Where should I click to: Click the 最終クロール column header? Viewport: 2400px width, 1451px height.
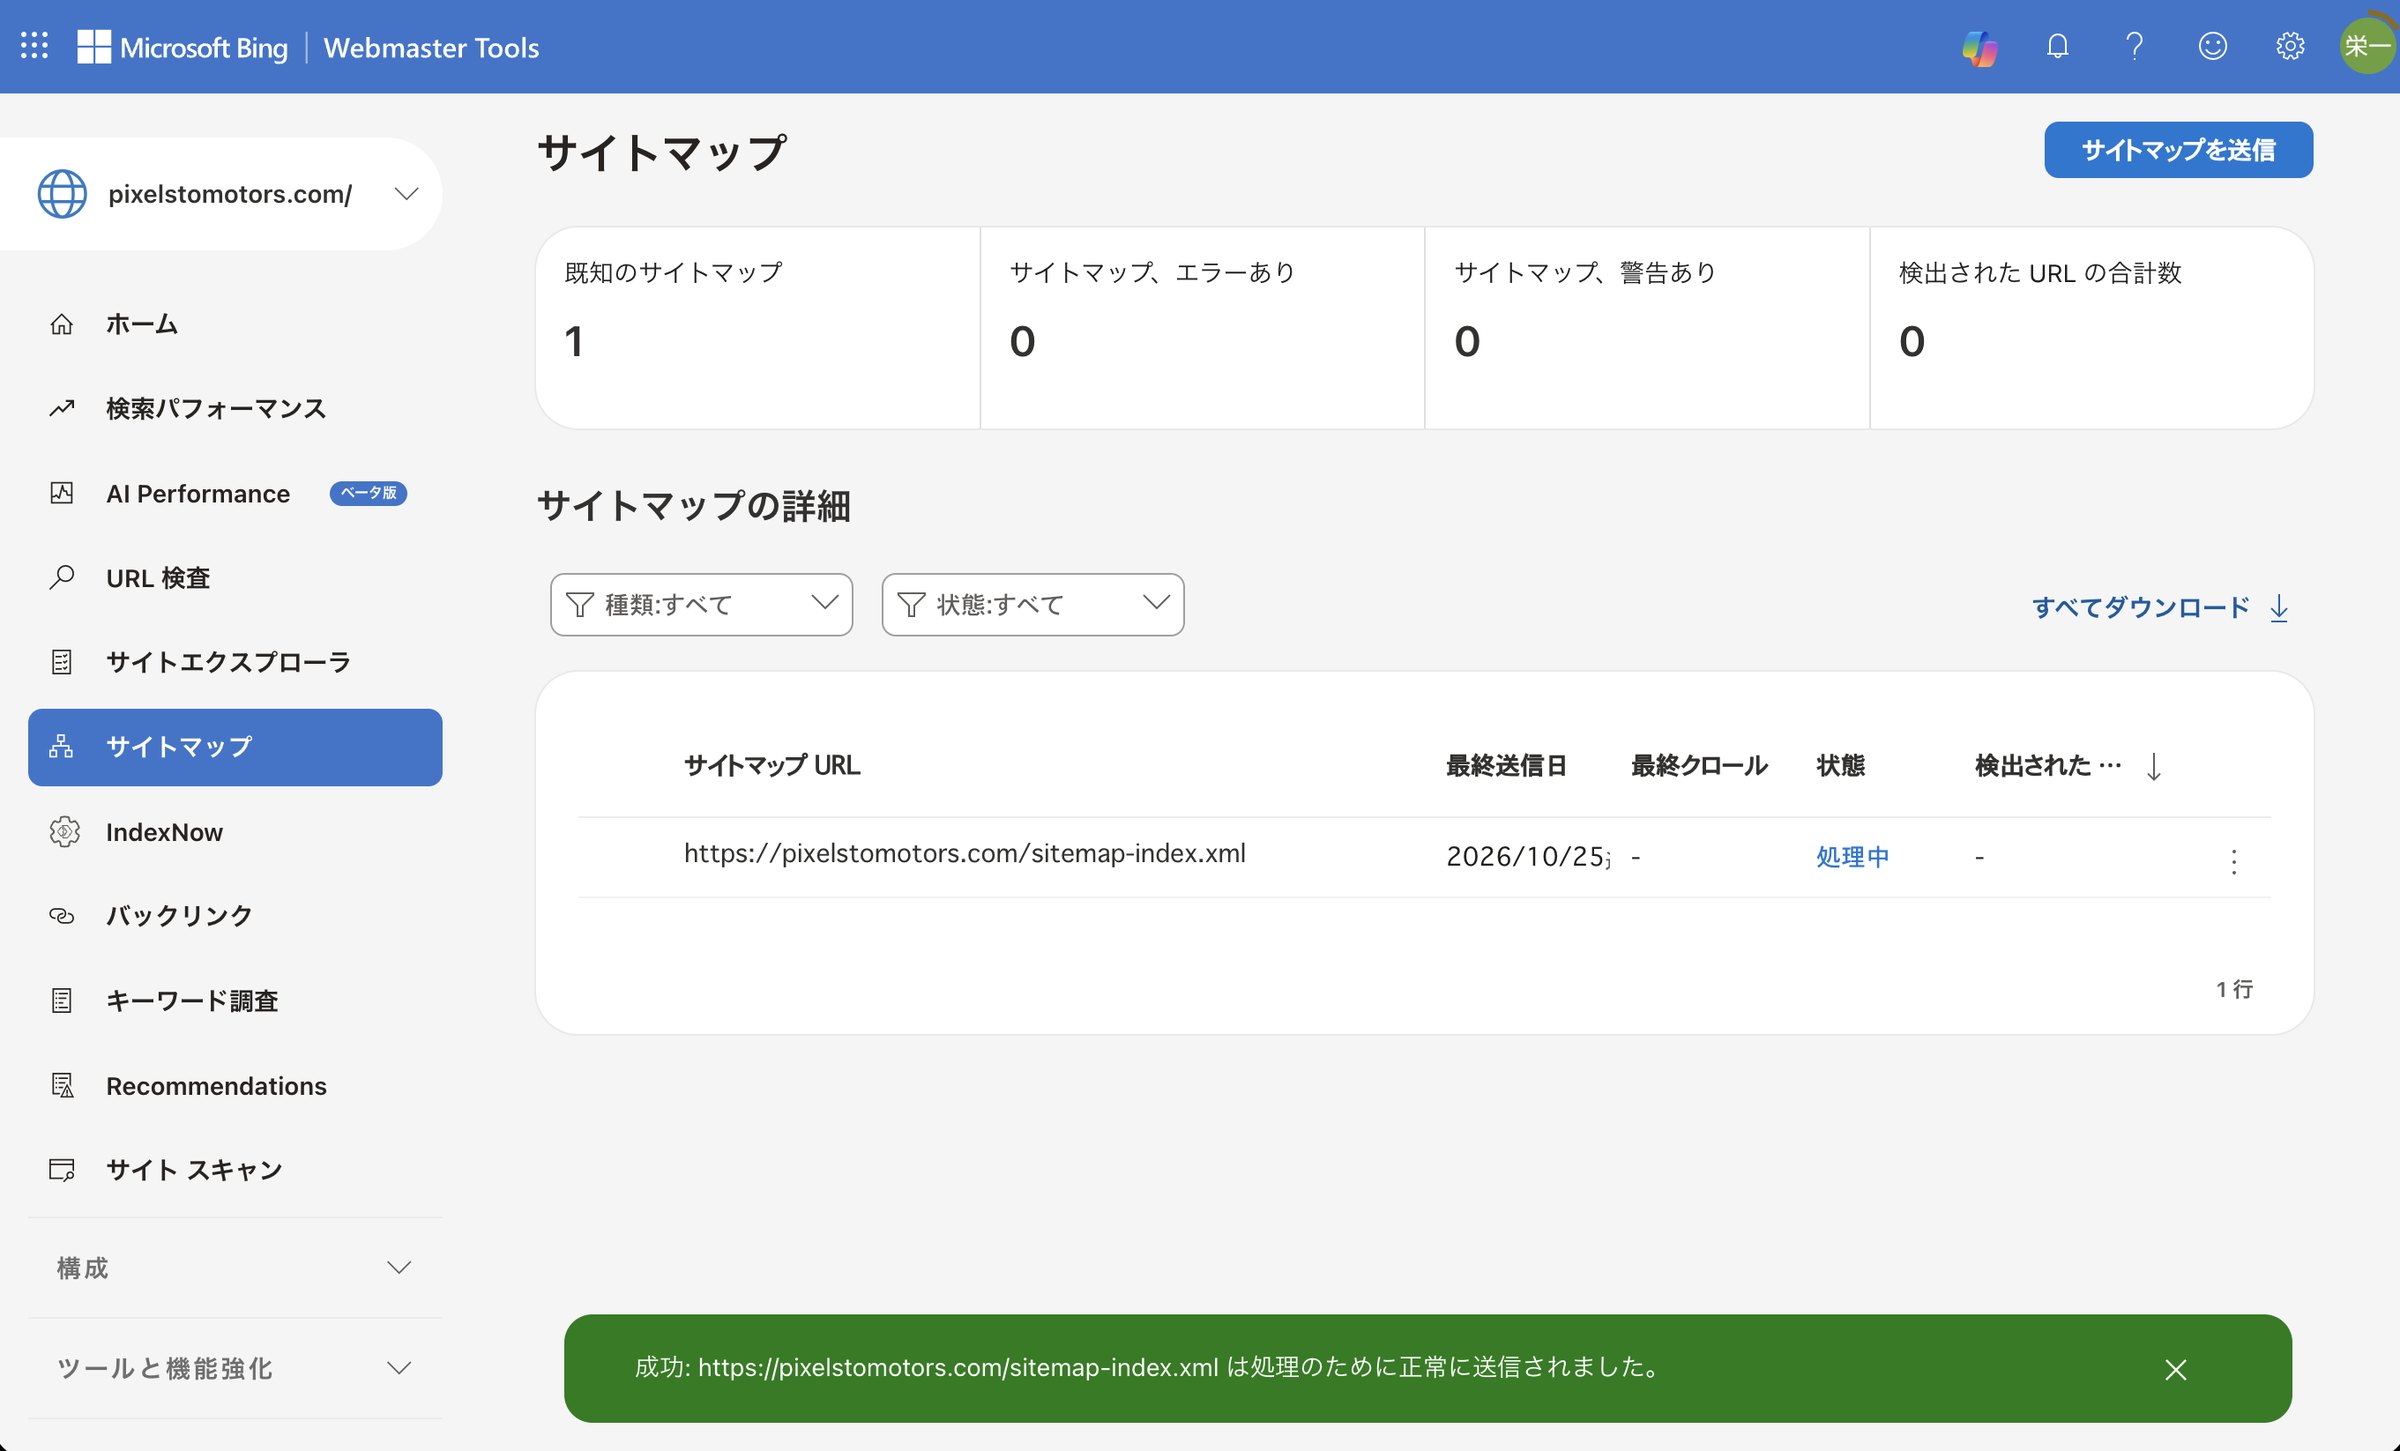1699,766
